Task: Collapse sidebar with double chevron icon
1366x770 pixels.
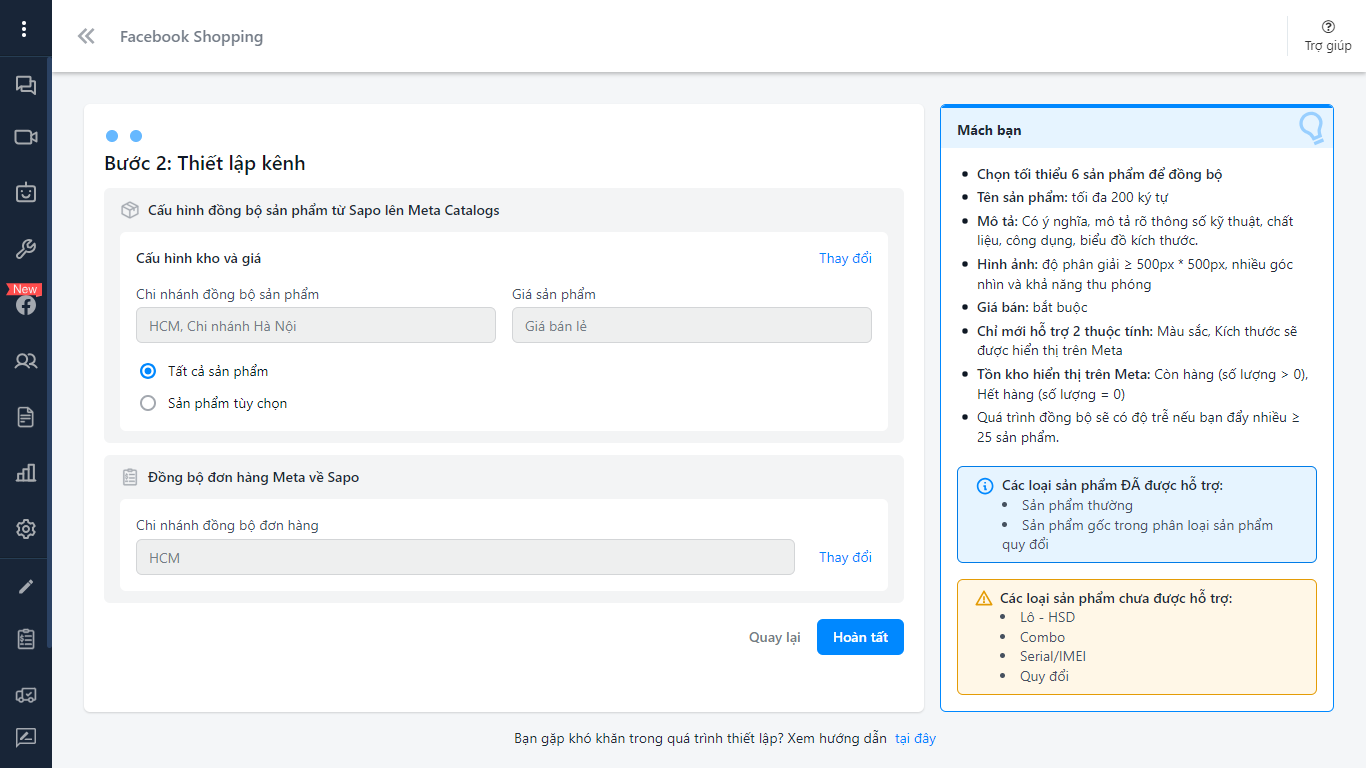Action: (x=86, y=37)
